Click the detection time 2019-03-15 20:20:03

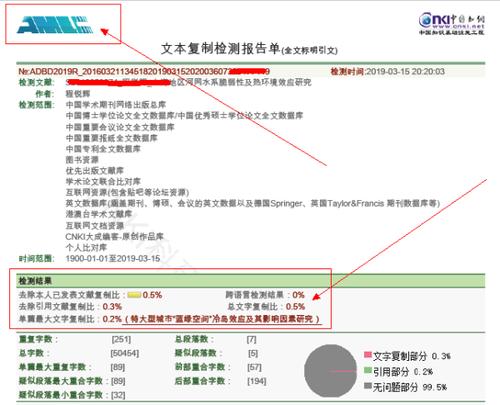click(x=405, y=71)
